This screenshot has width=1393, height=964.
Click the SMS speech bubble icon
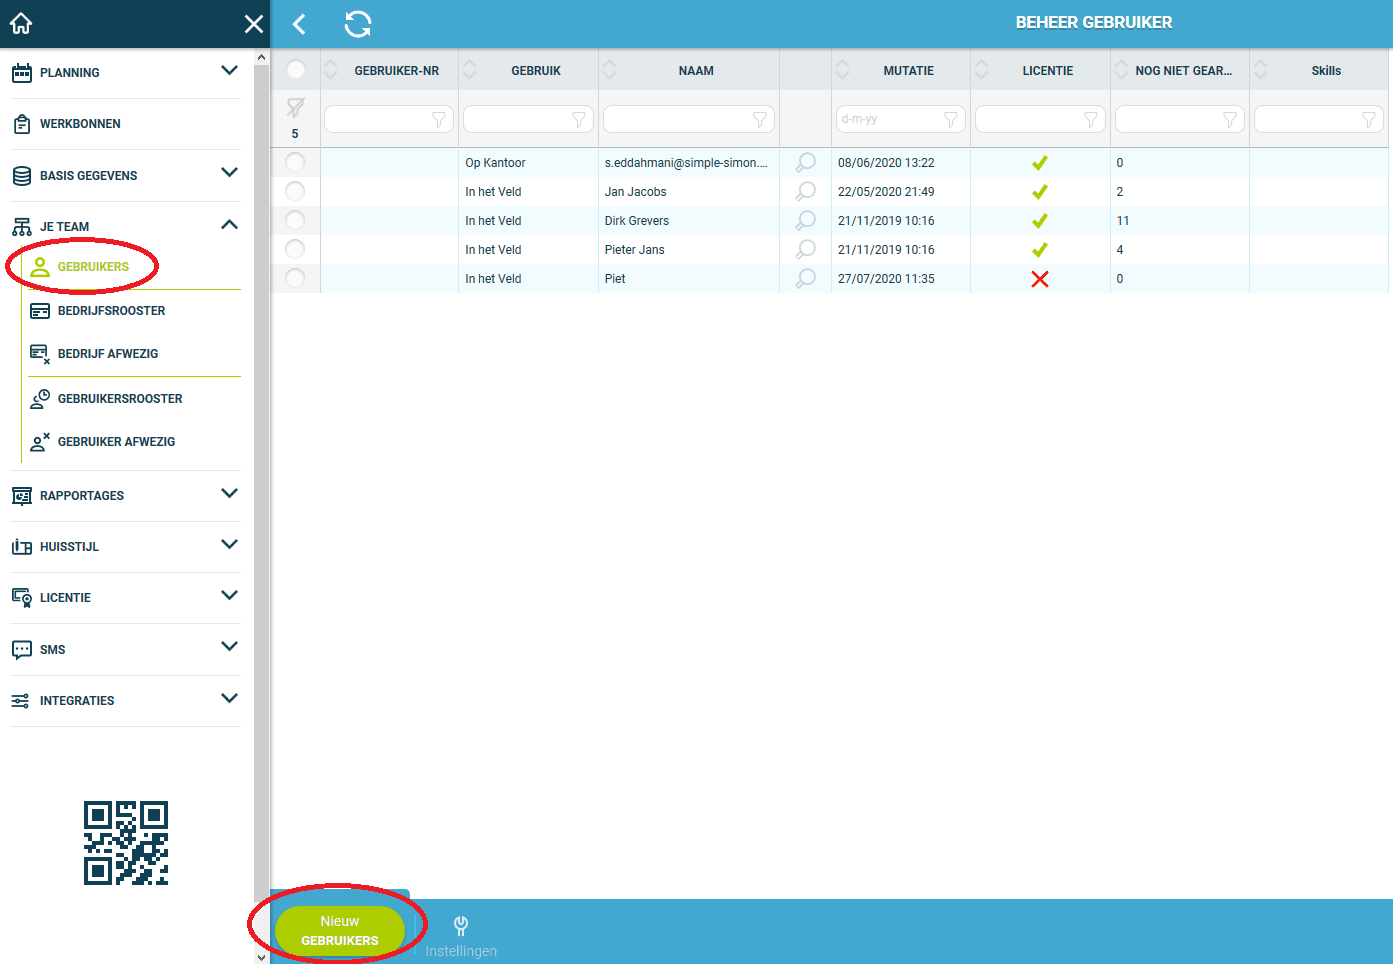point(22,650)
